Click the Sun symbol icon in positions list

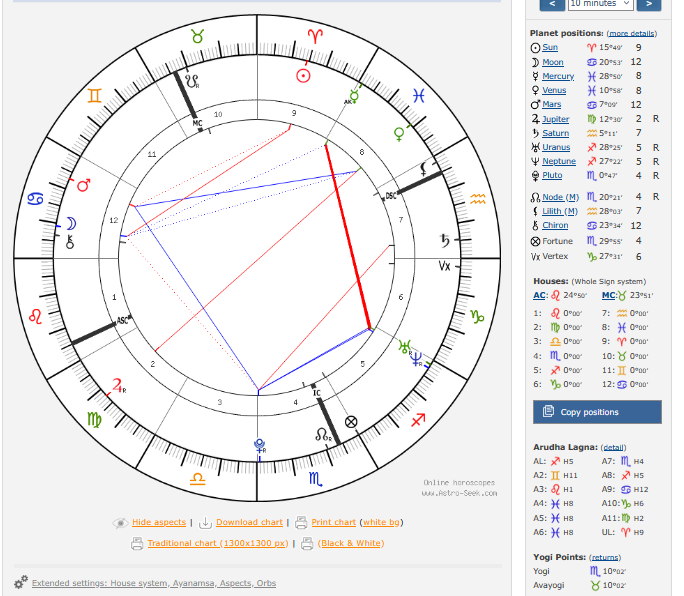[535, 48]
